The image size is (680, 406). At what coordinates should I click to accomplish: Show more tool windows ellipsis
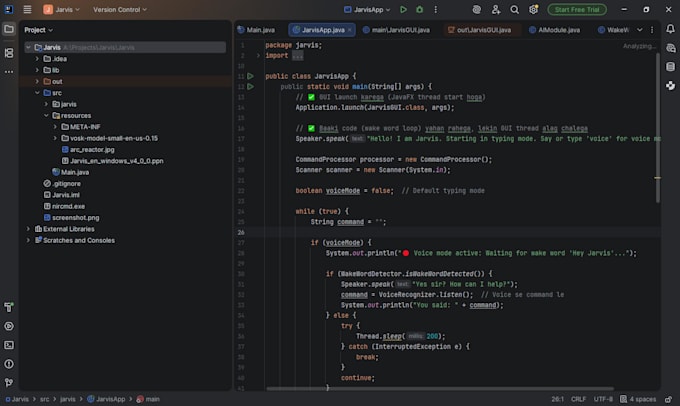[x=9, y=72]
